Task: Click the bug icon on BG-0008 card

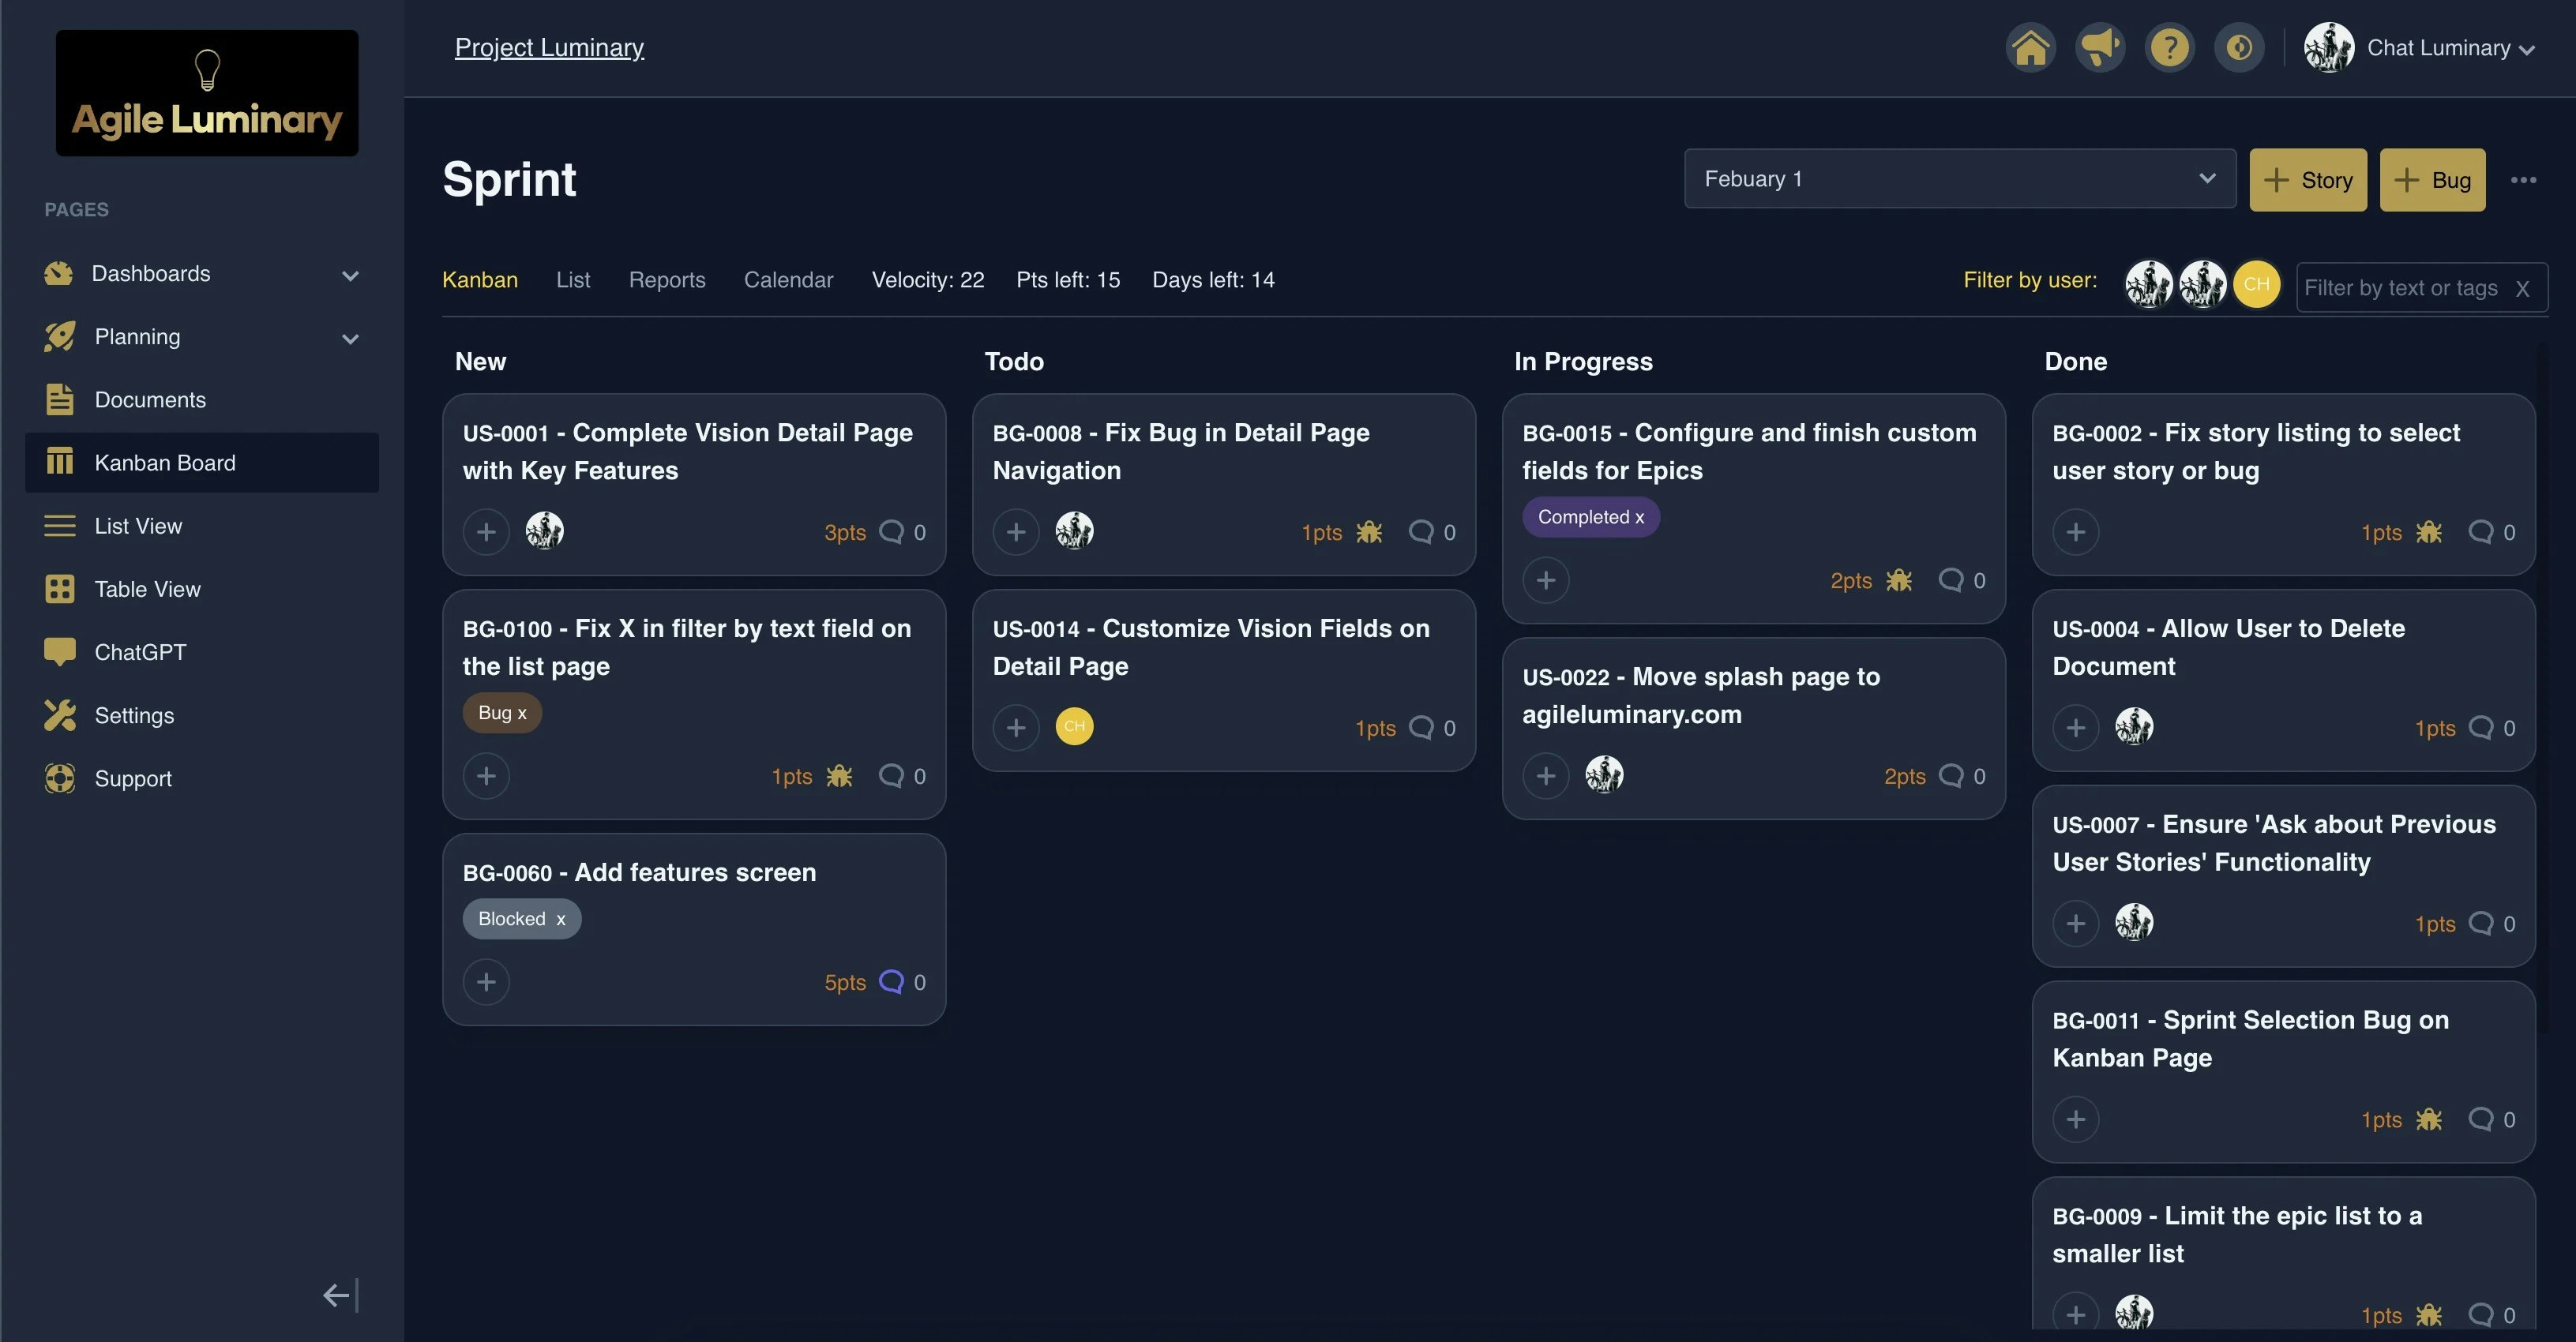Action: (x=1369, y=532)
